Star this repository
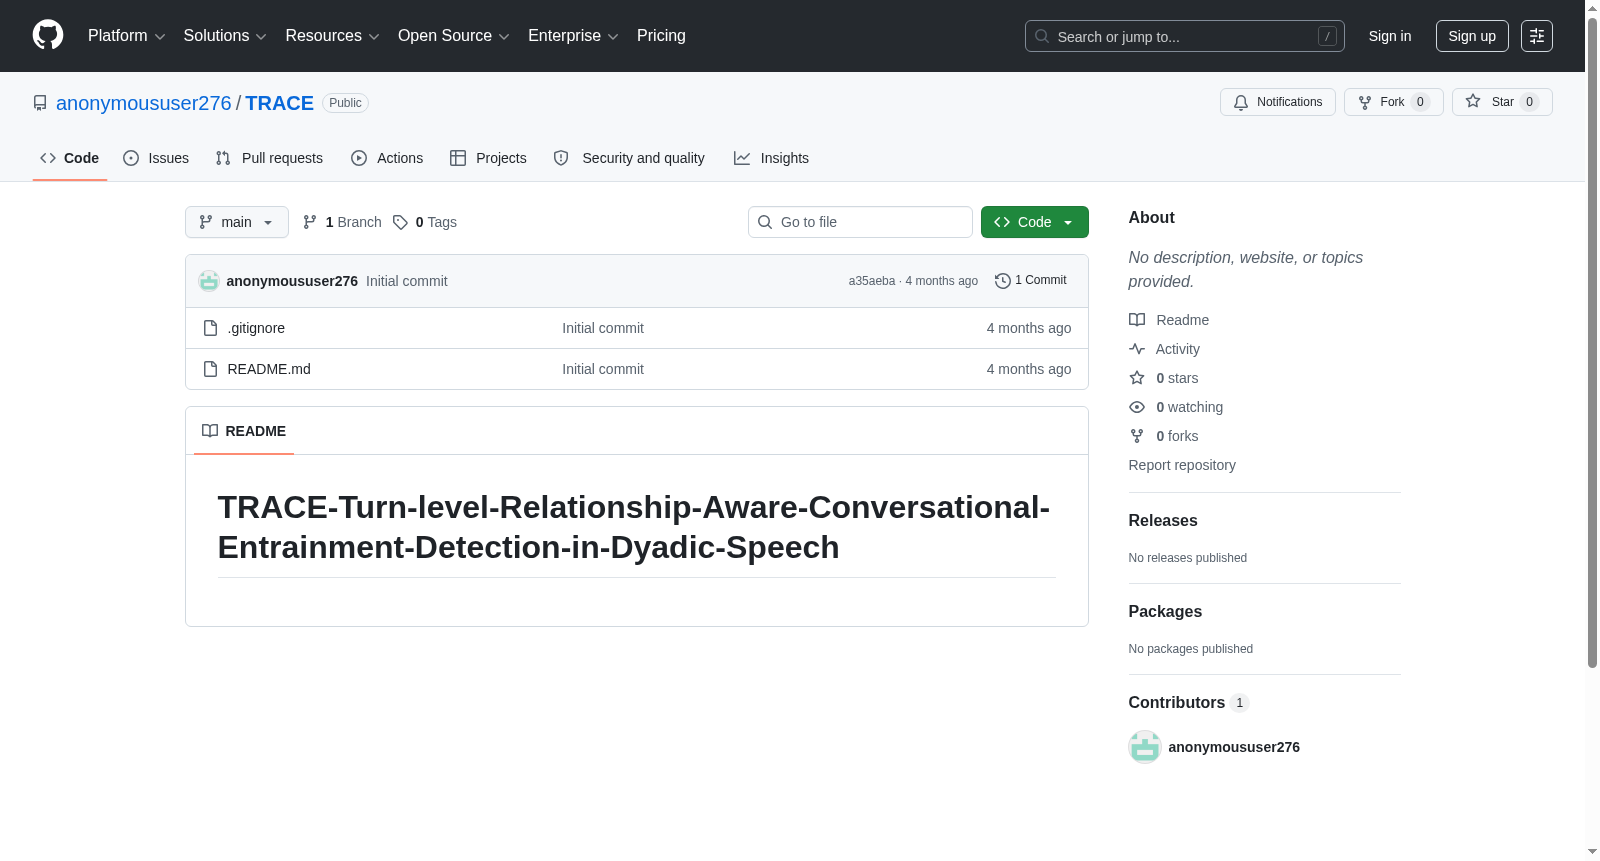 coord(1502,102)
